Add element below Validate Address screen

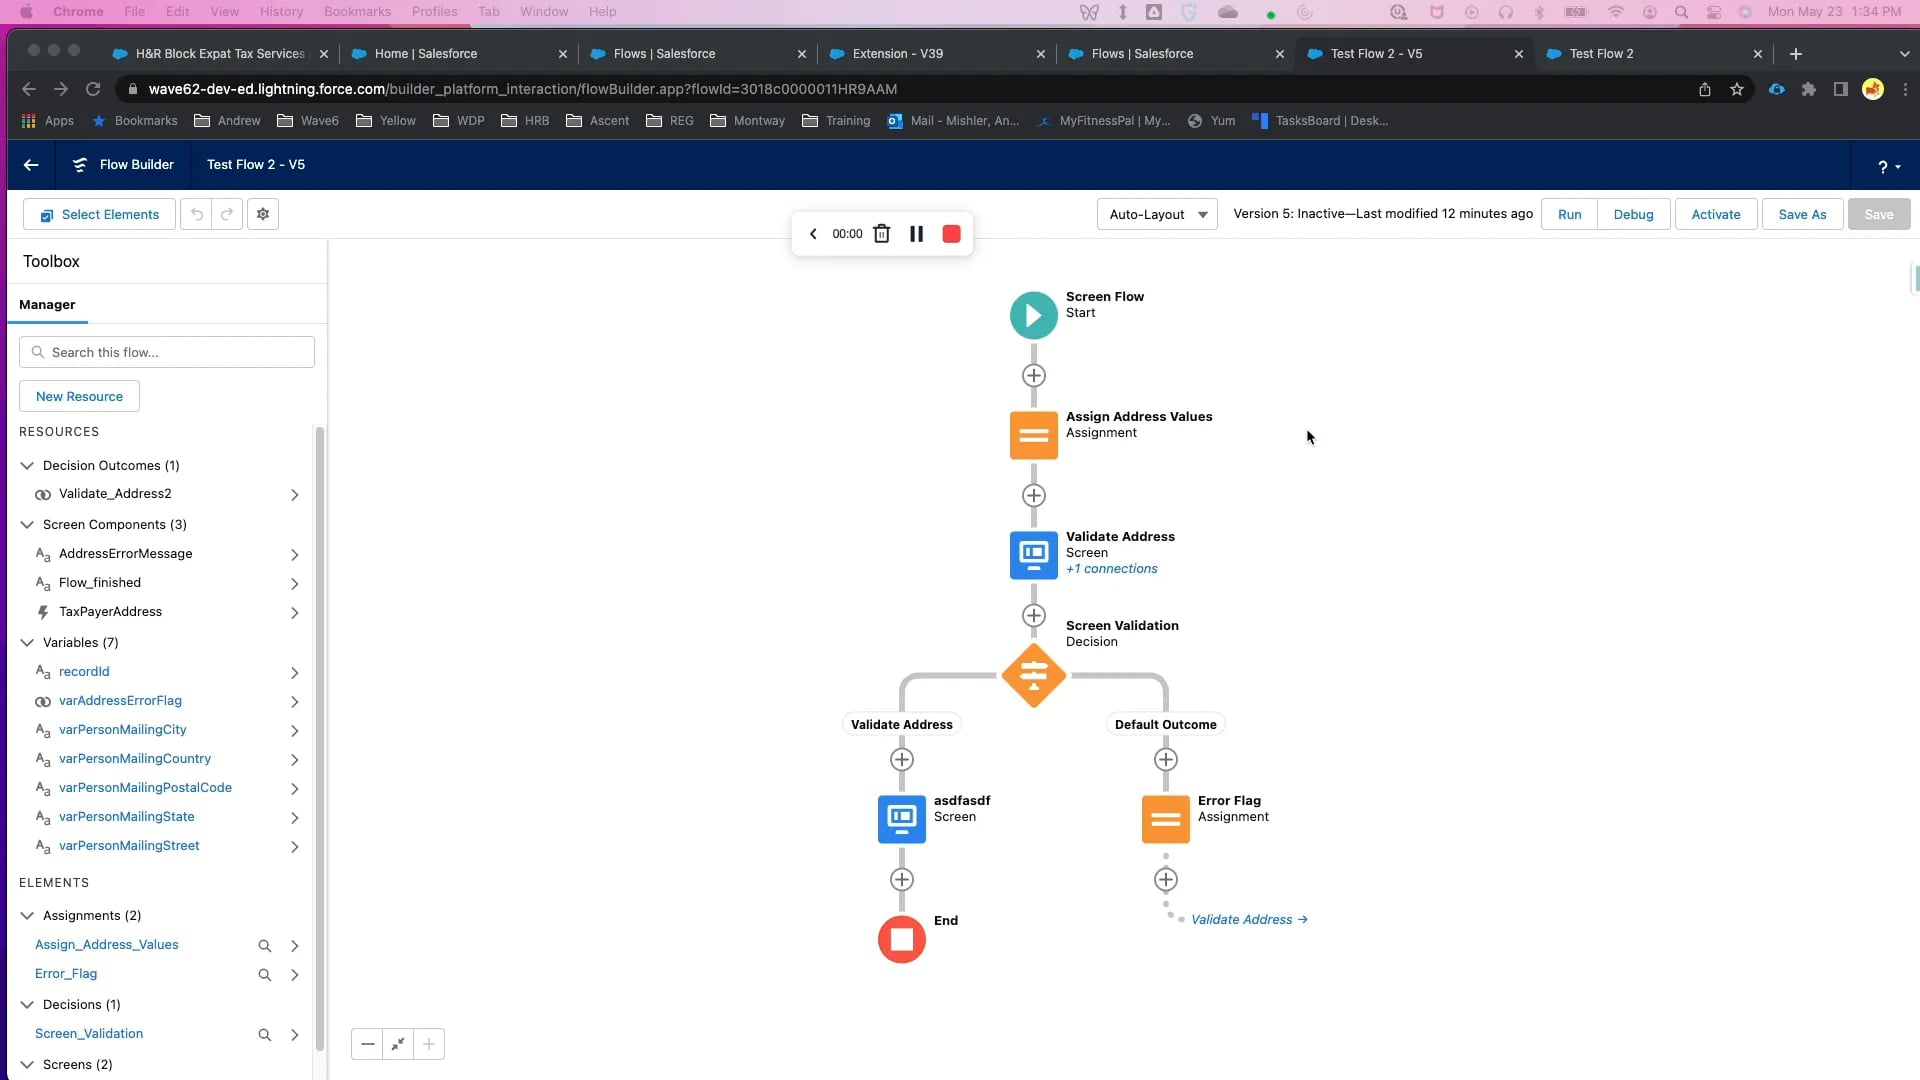click(1033, 616)
